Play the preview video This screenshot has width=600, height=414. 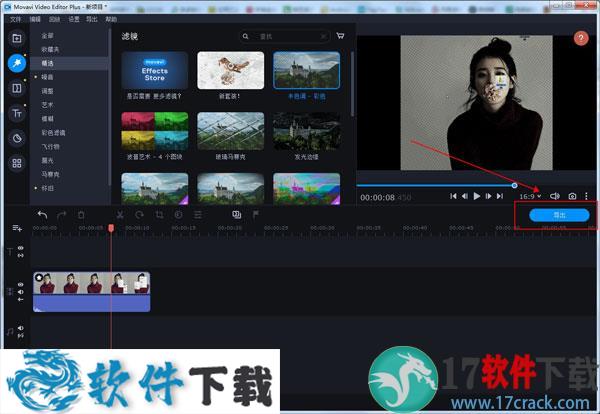click(x=476, y=196)
